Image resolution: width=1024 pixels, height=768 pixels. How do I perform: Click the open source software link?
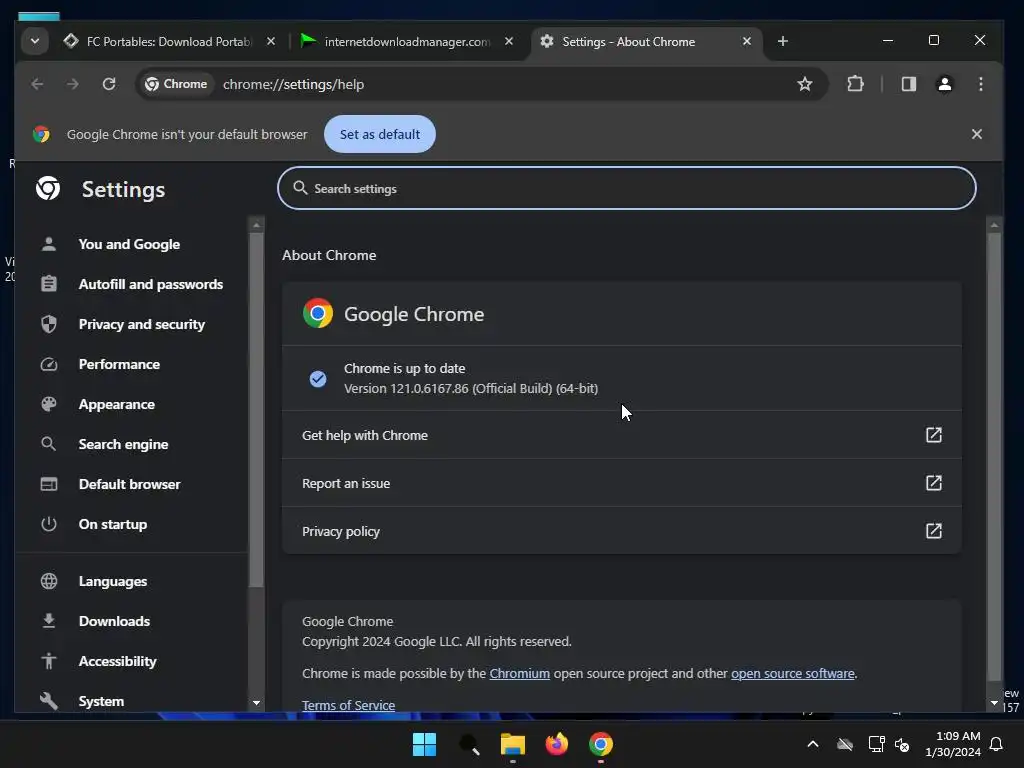tap(793, 673)
